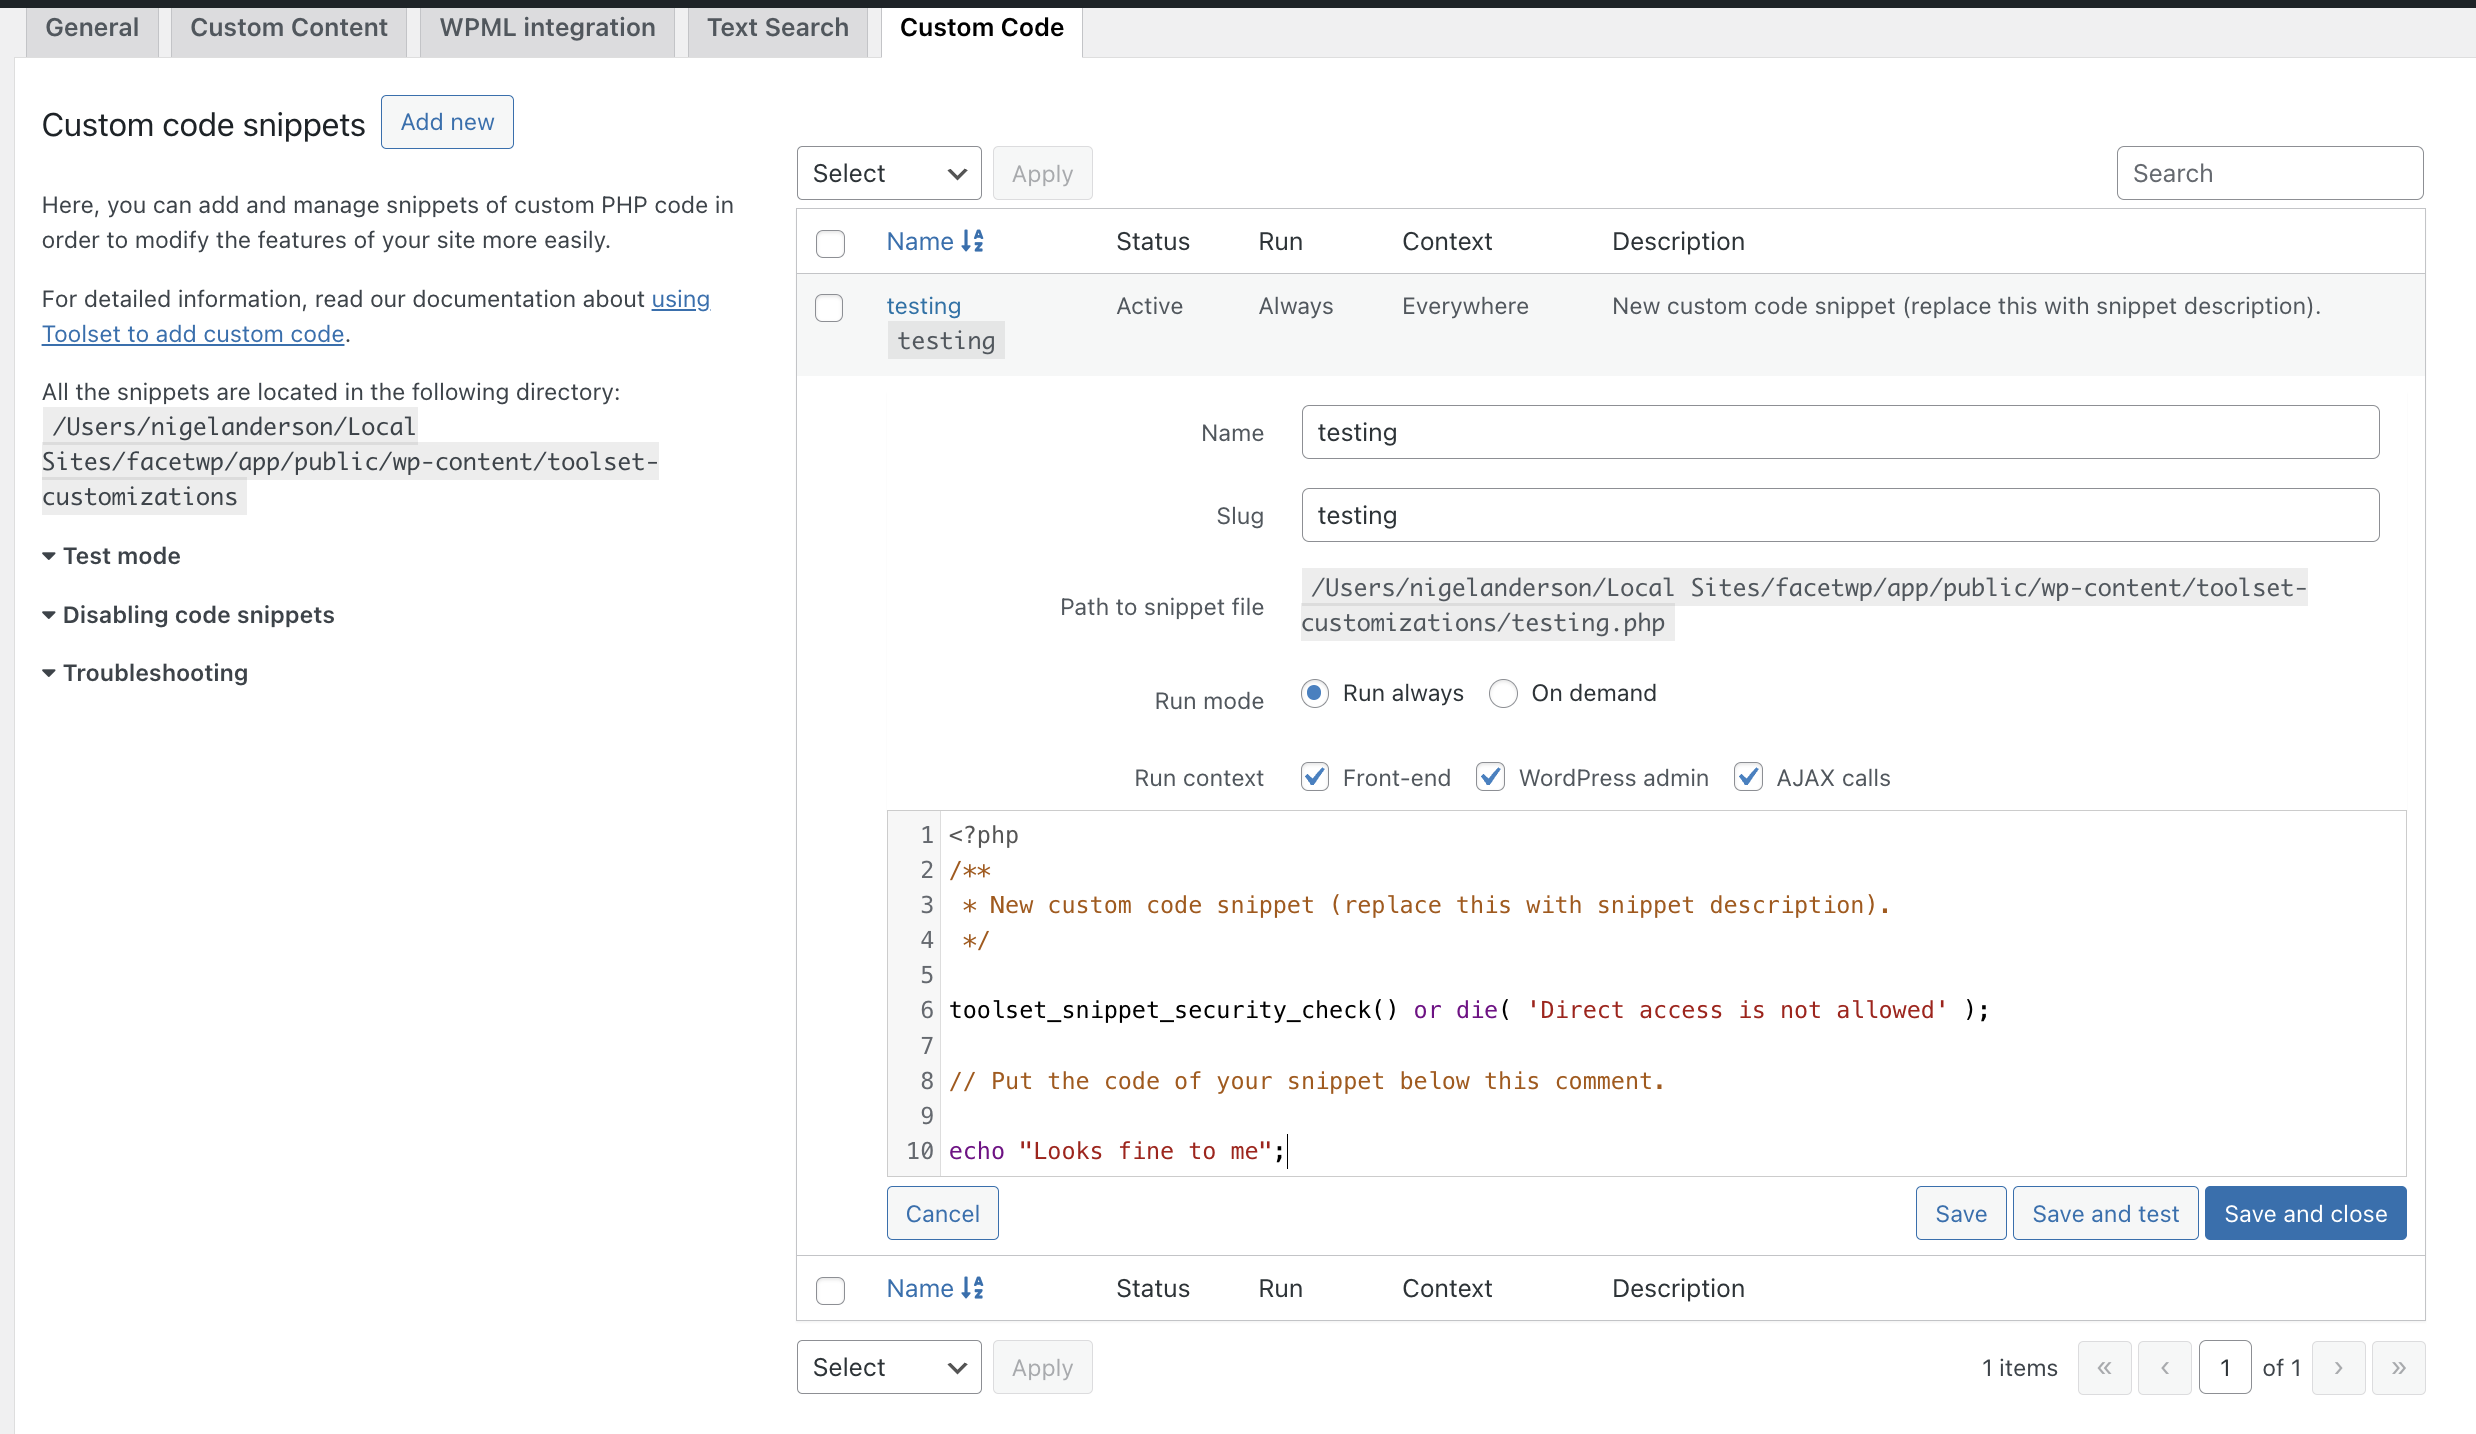The height and width of the screenshot is (1434, 2476).
Task: Click the 'Active' status cell
Action: [x=1149, y=306]
